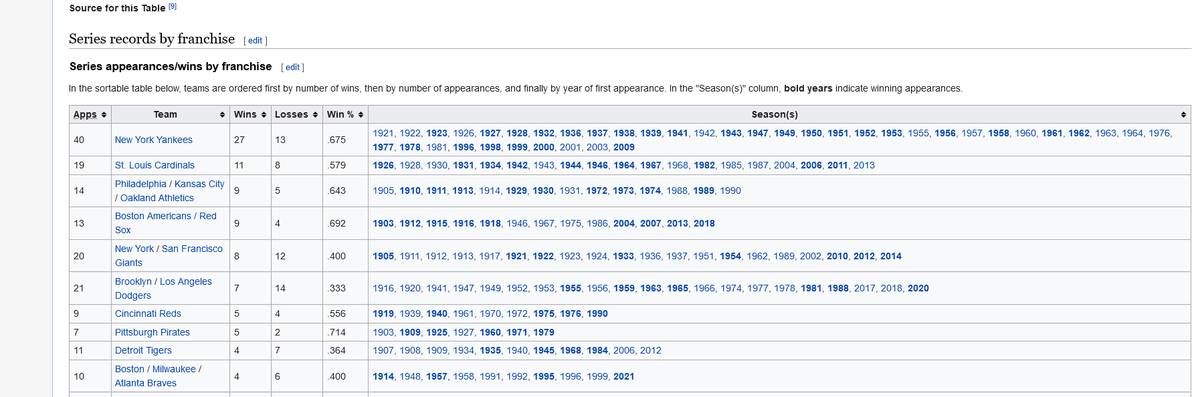This screenshot has width=1200, height=397.
Task: Open Detroit Tigers team link
Action: click(x=143, y=350)
